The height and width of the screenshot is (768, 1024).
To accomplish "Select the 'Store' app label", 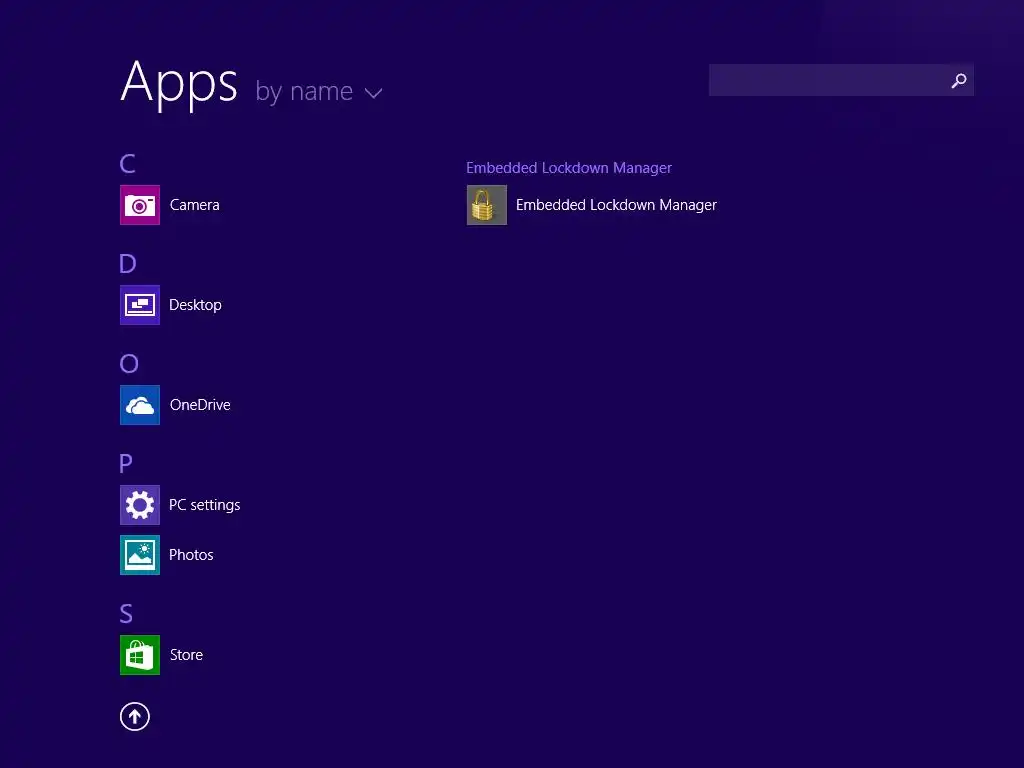I will point(186,655).
